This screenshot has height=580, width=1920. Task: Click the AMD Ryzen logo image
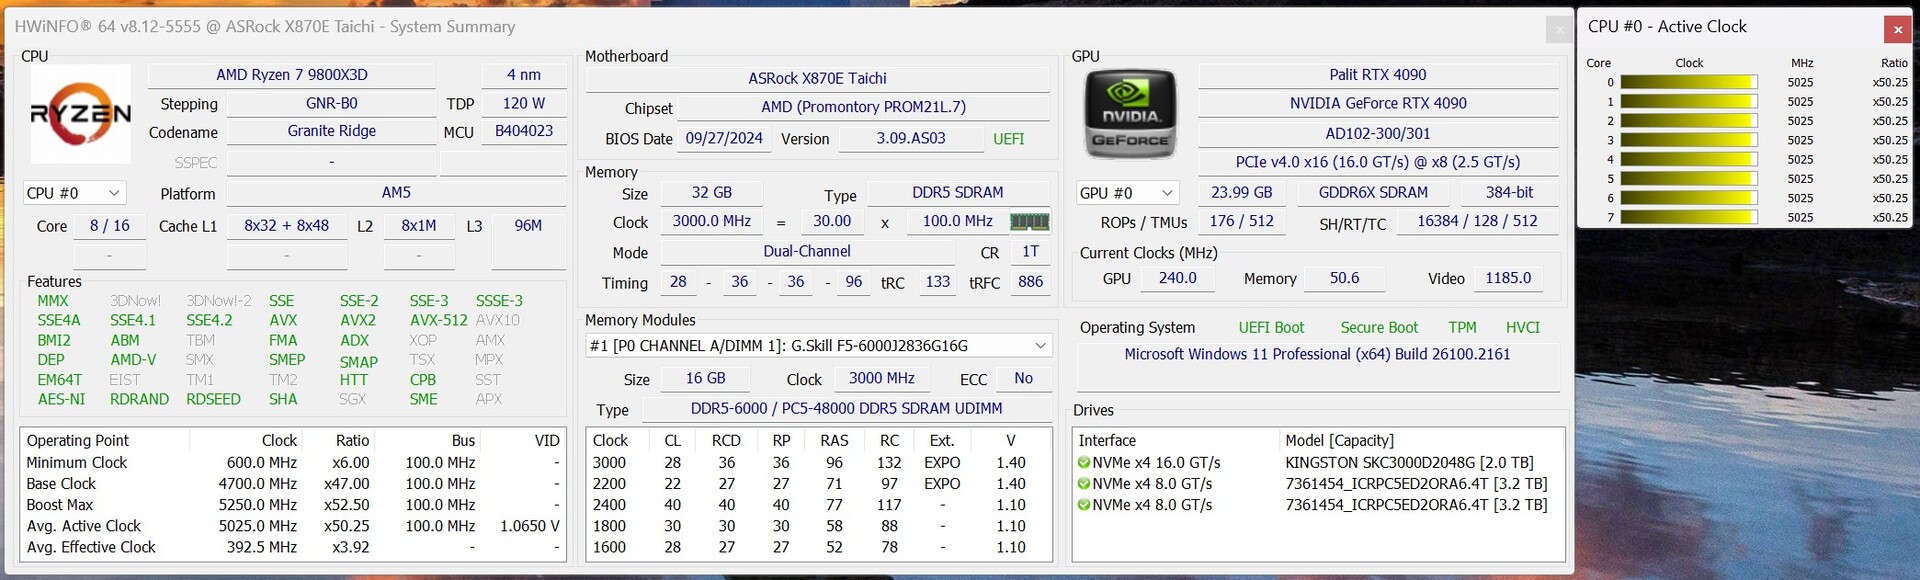point(80,114)
